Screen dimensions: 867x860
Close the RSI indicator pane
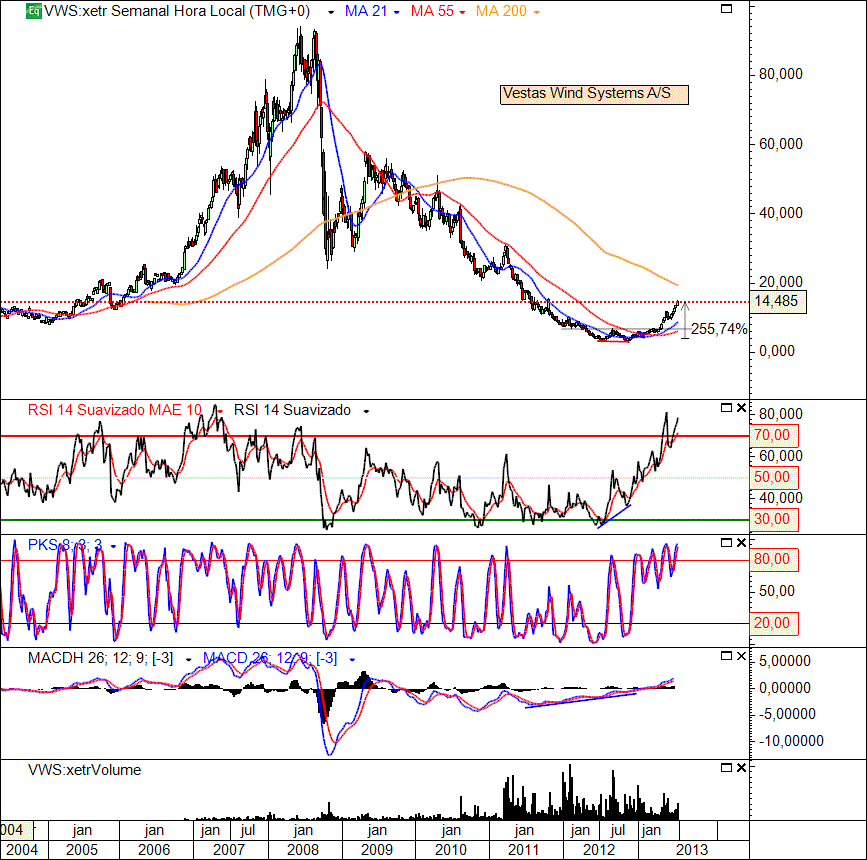coord(741,408)
